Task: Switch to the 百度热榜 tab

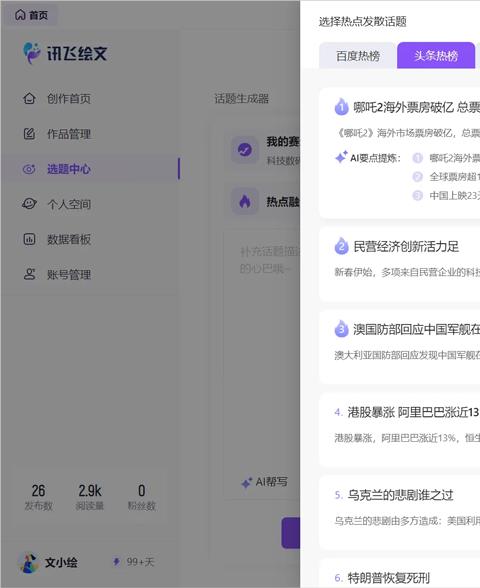Action: pos(358,56)
